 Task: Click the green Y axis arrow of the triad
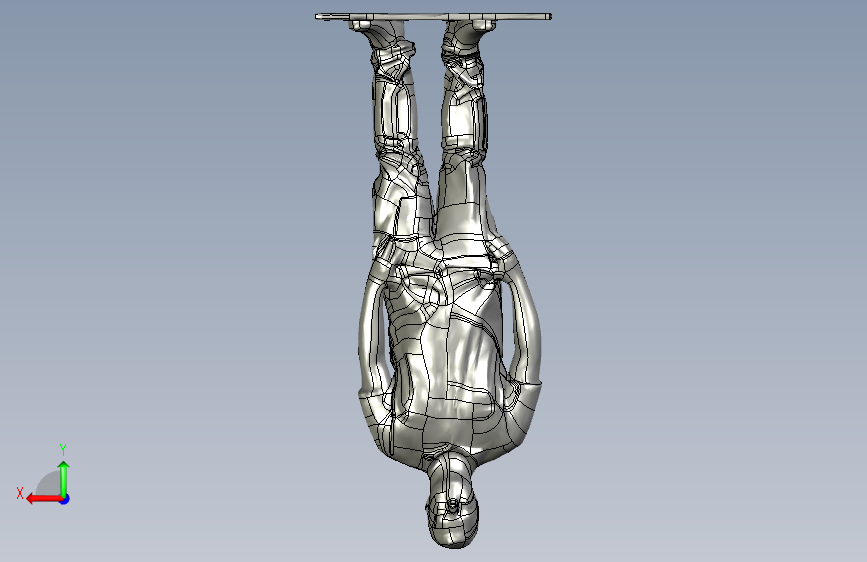tap(64, 478)
